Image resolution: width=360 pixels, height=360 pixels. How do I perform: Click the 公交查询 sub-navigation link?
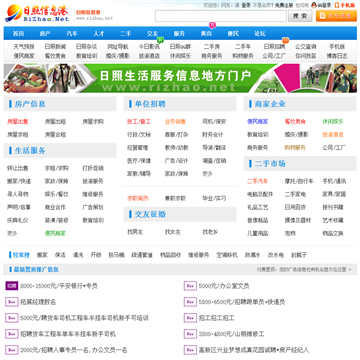305,47
